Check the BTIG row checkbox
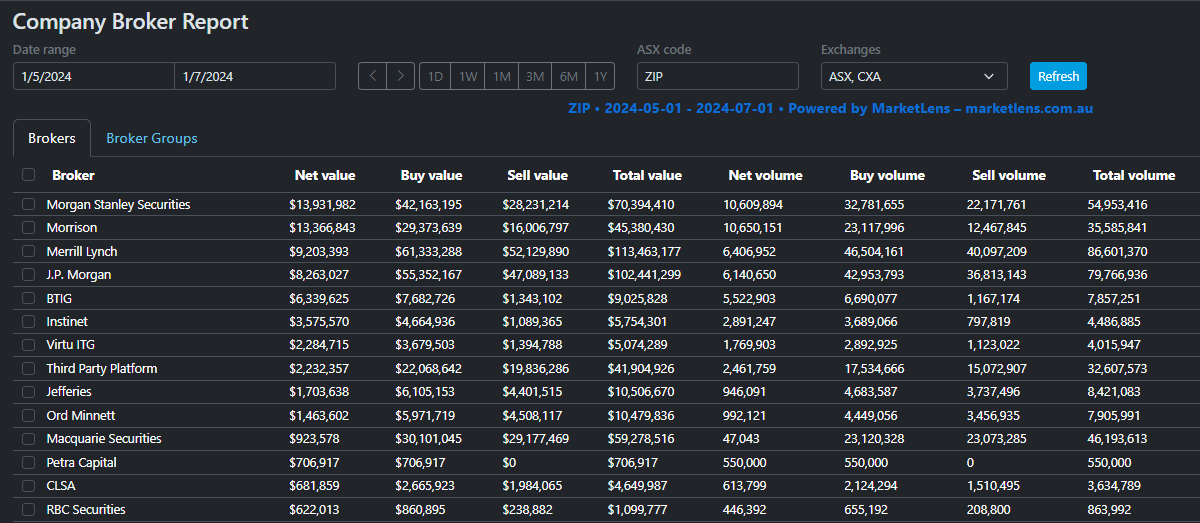The height and width of the screenshot is (523, 1200). (x=28, y=298)
